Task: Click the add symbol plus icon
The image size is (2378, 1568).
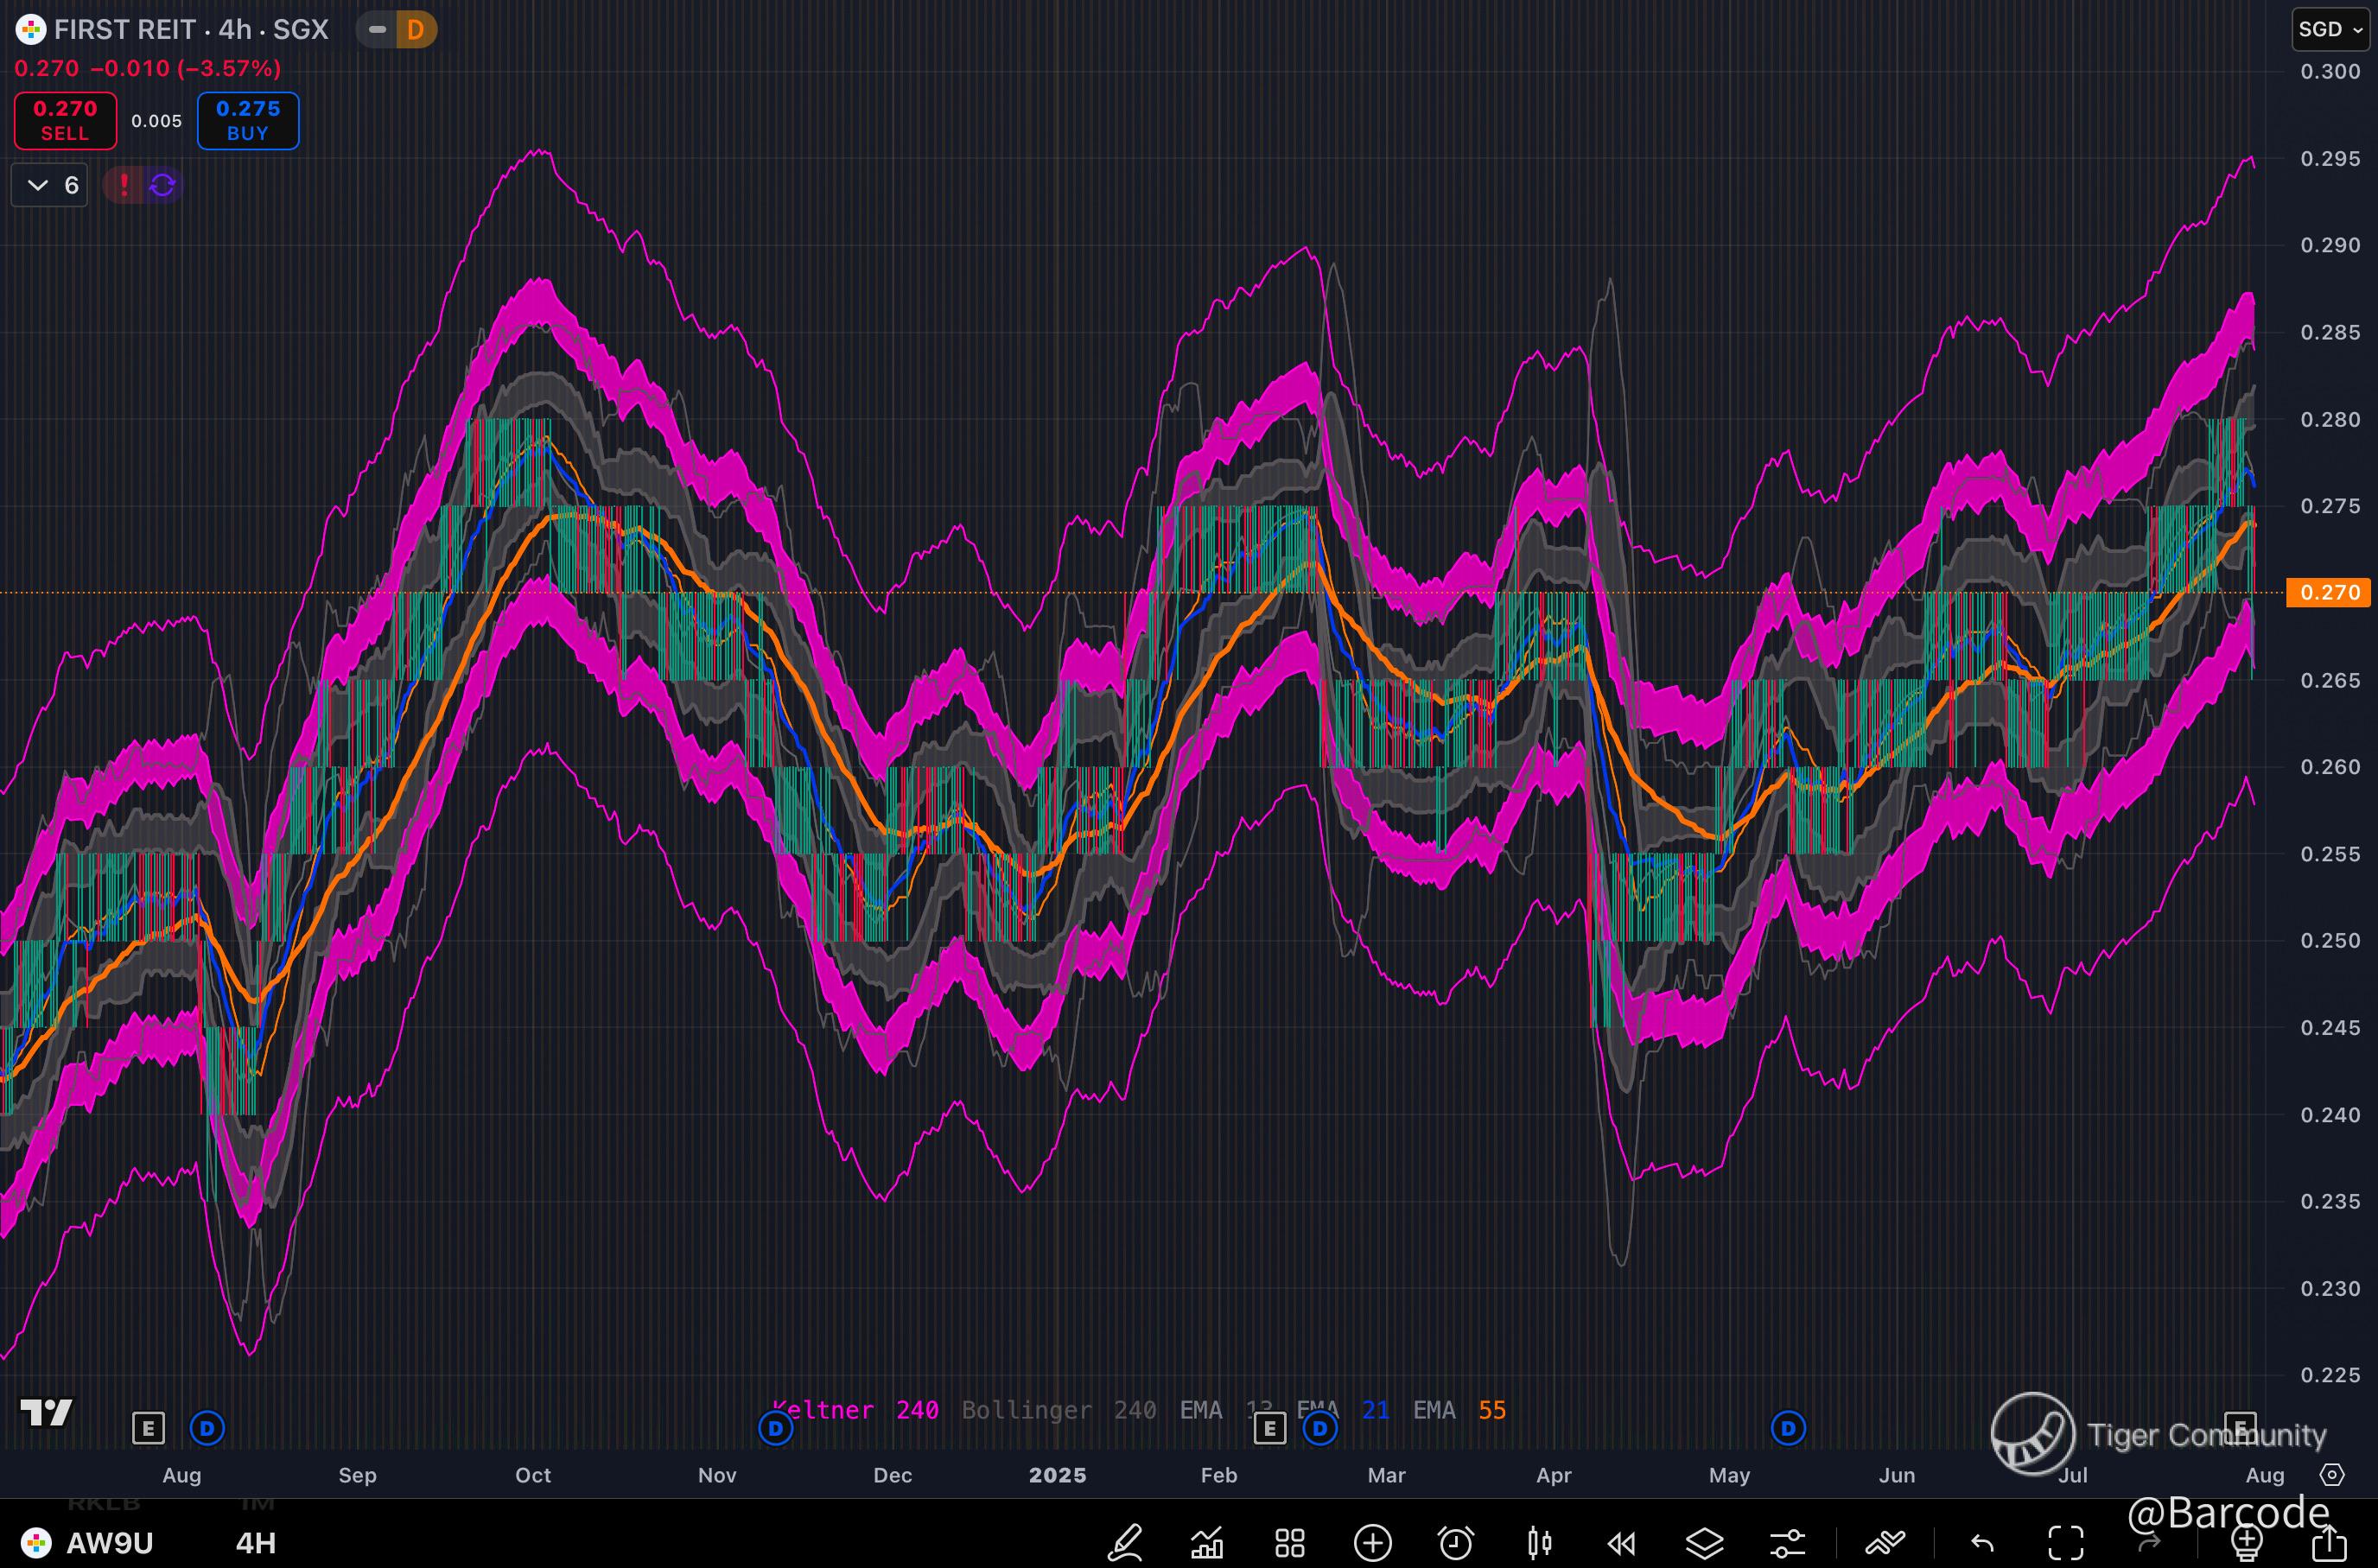Action: tap(1373, 1543)
